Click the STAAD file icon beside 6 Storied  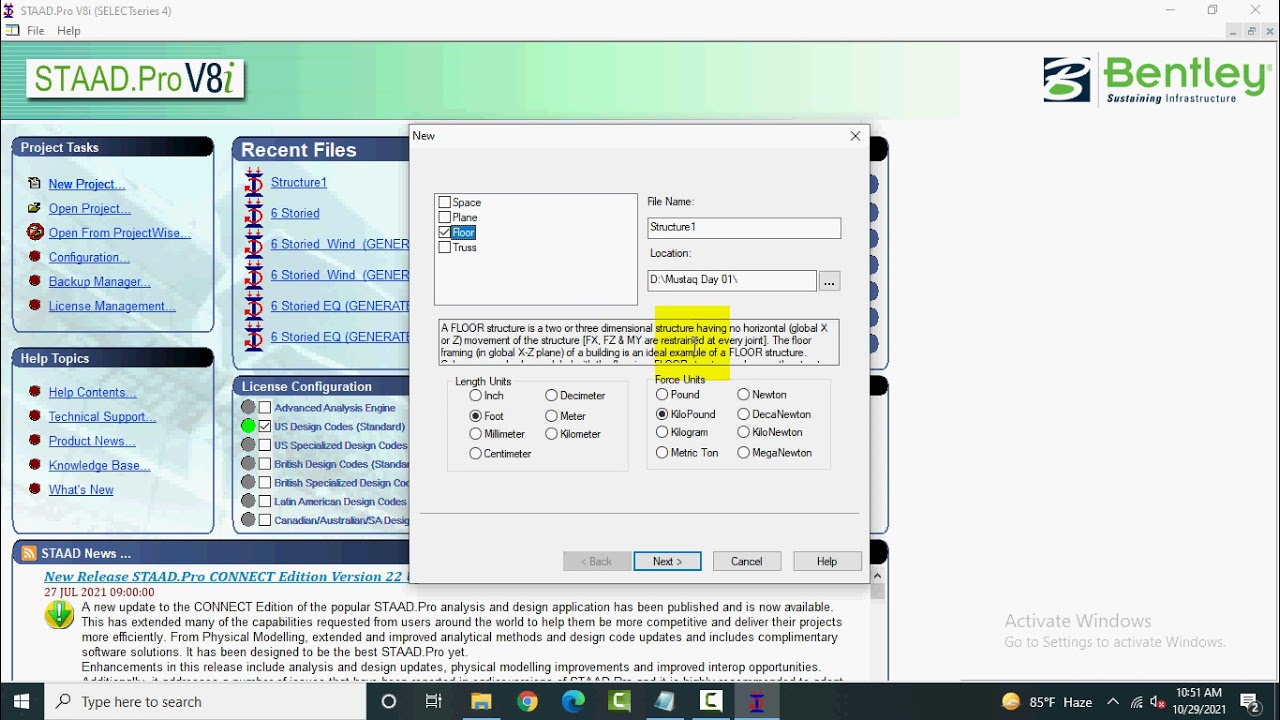click(x=254, y=213)
